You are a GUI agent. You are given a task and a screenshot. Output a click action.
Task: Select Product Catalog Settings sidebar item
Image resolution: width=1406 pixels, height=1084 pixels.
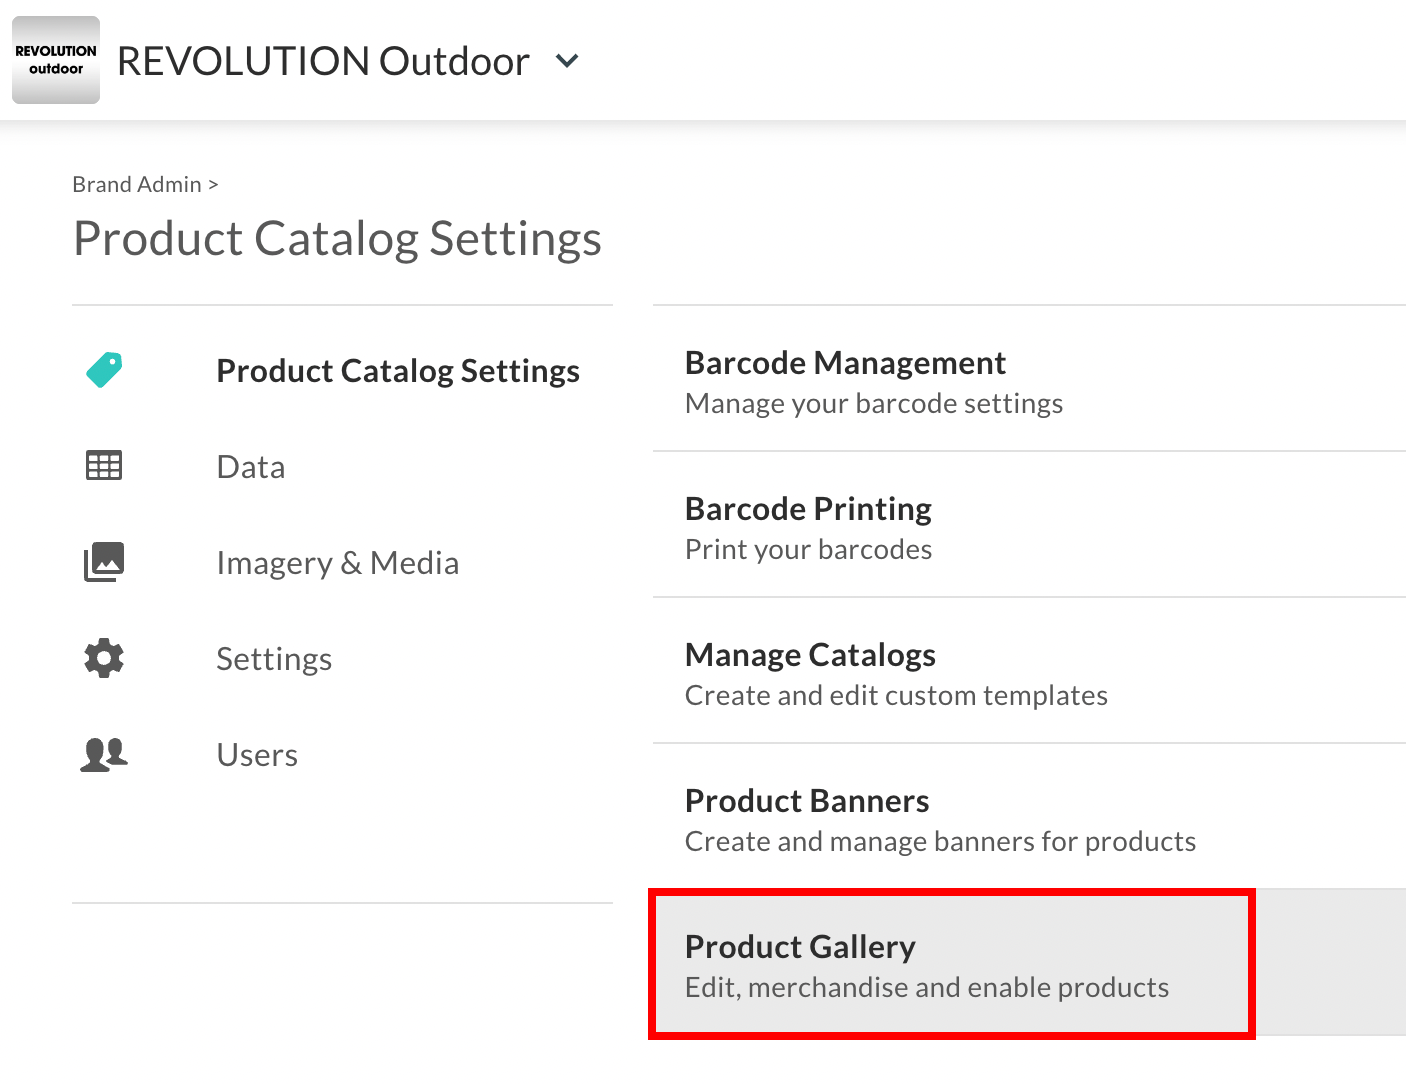point(398,371)
